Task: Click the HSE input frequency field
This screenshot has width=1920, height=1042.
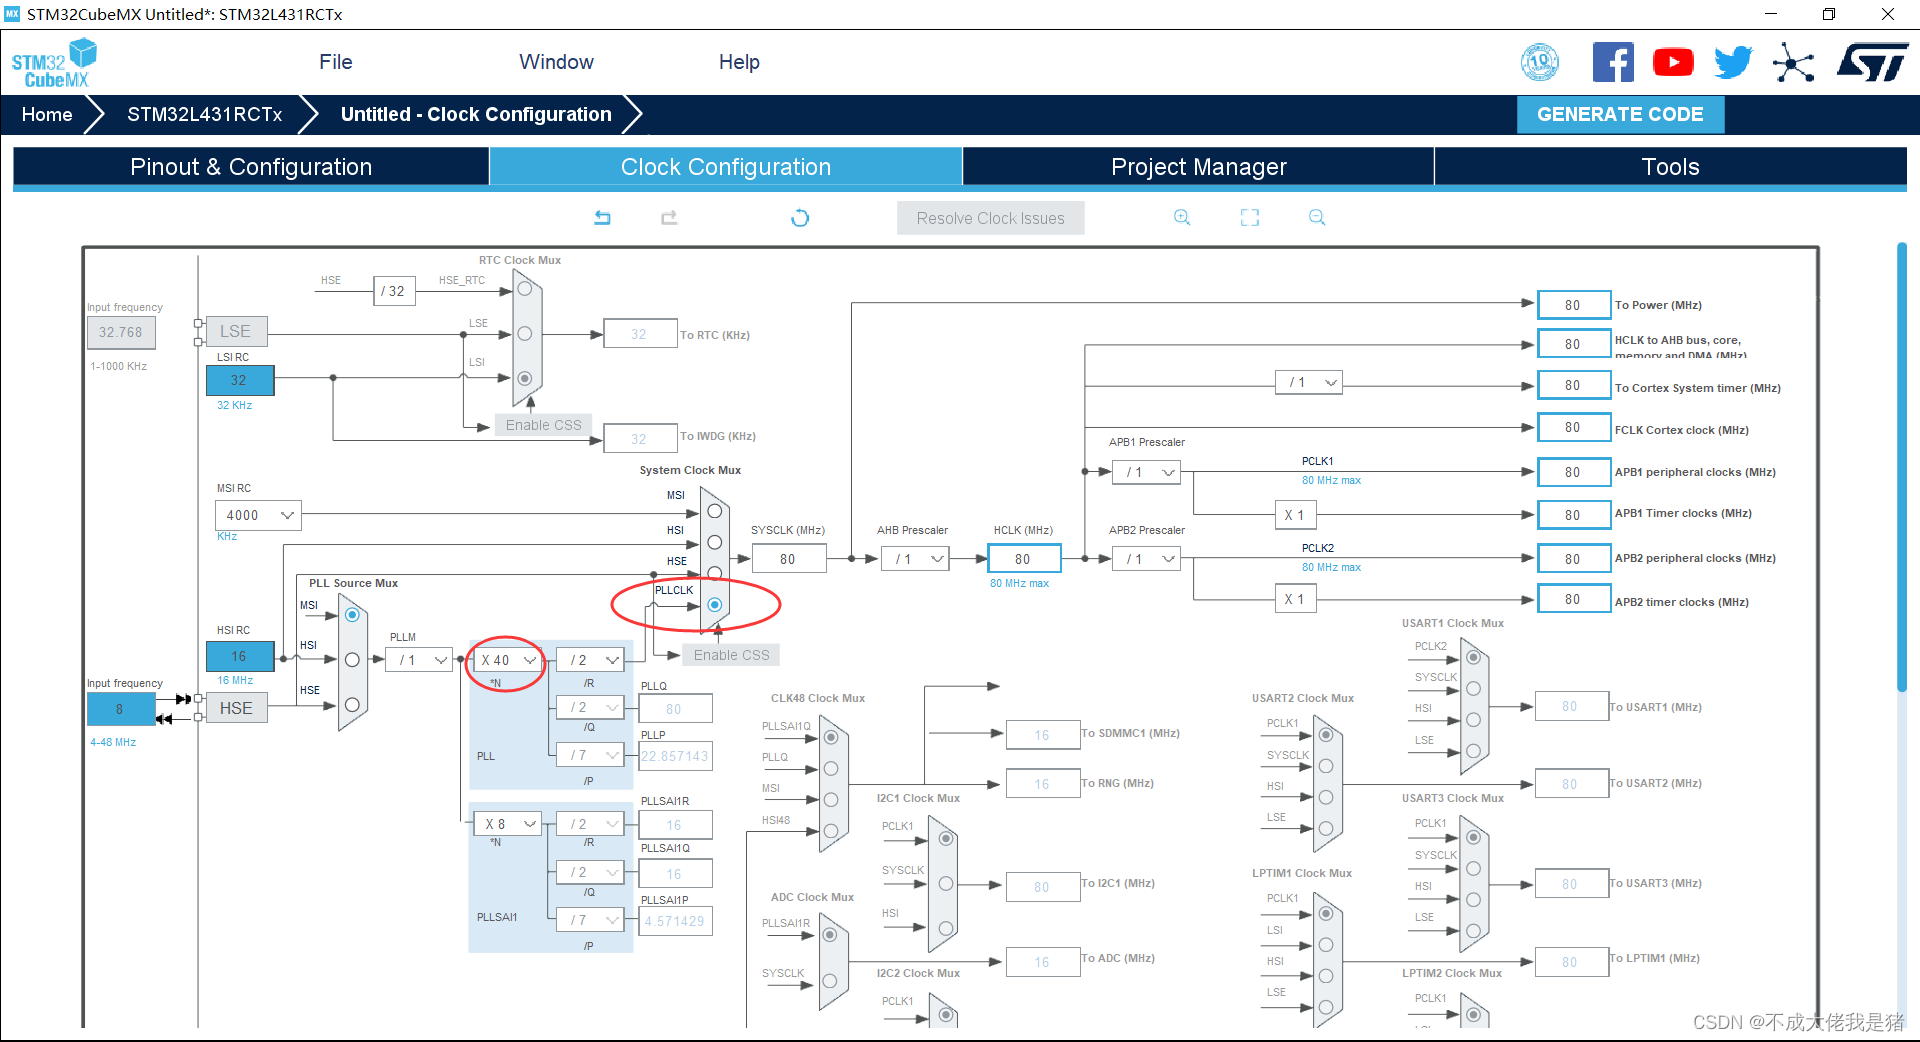Action: [x=121, y=709]
